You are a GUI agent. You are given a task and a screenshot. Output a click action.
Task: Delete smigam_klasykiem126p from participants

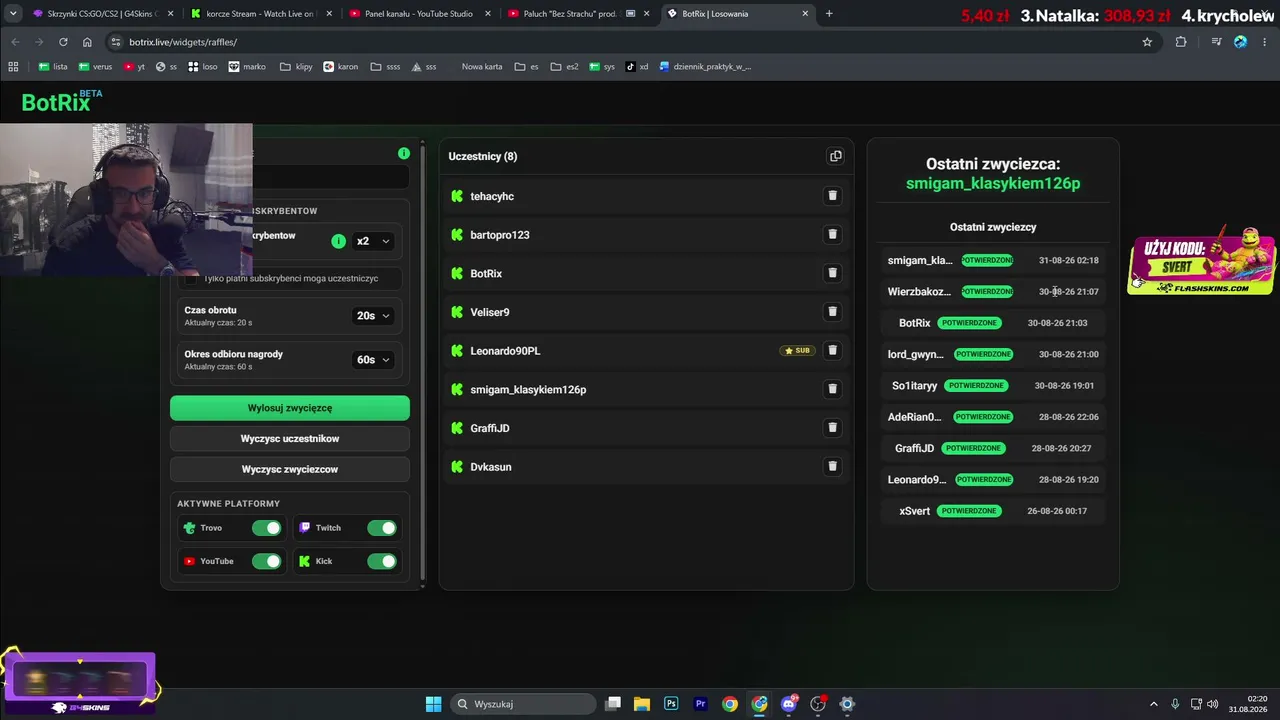tap(832, 389)
